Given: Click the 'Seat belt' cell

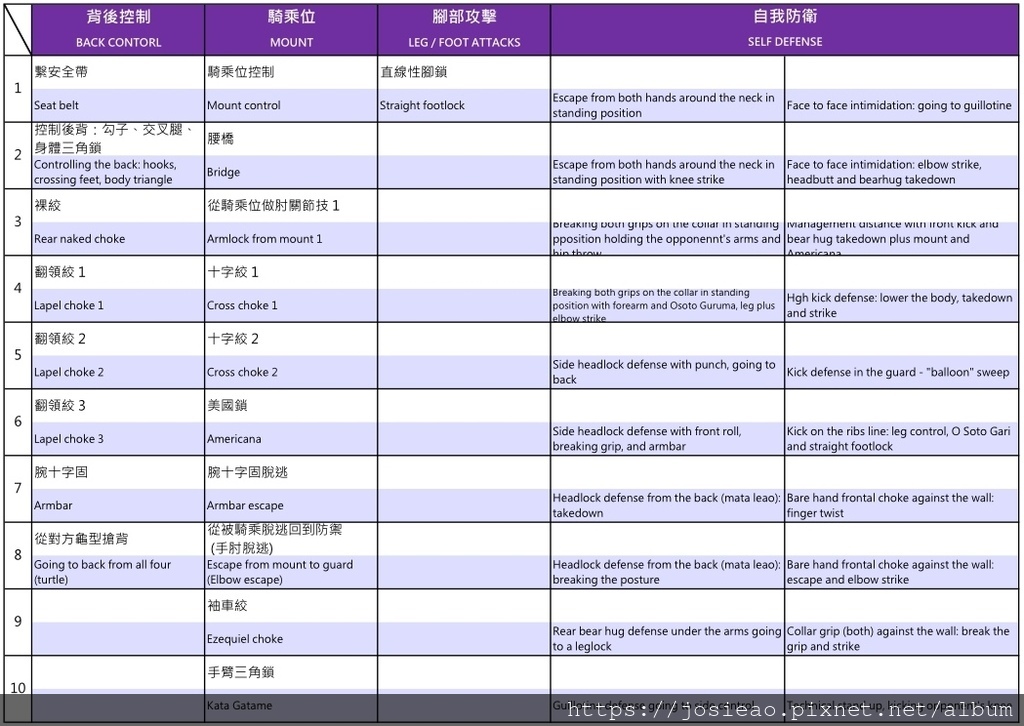Looking at the screenshot, I should coord(118,105).
